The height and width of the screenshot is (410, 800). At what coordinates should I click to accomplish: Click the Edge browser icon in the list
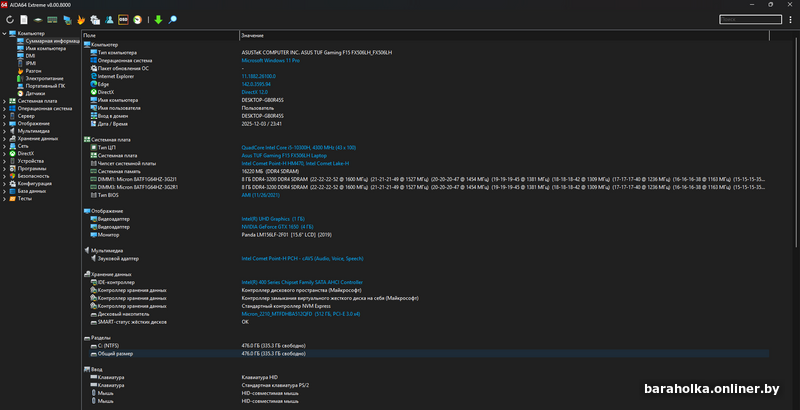[93, 84]
